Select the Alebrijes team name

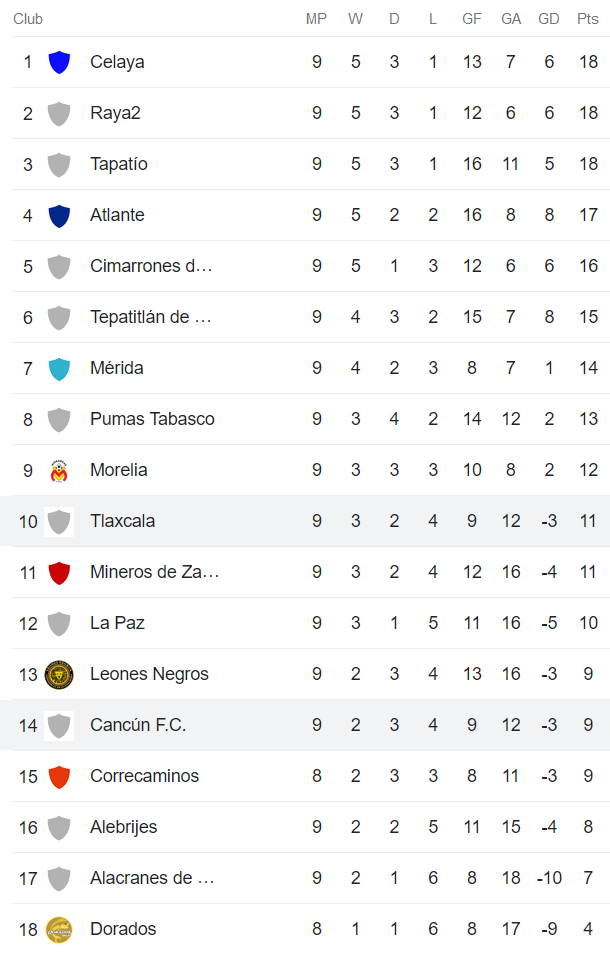123,827
